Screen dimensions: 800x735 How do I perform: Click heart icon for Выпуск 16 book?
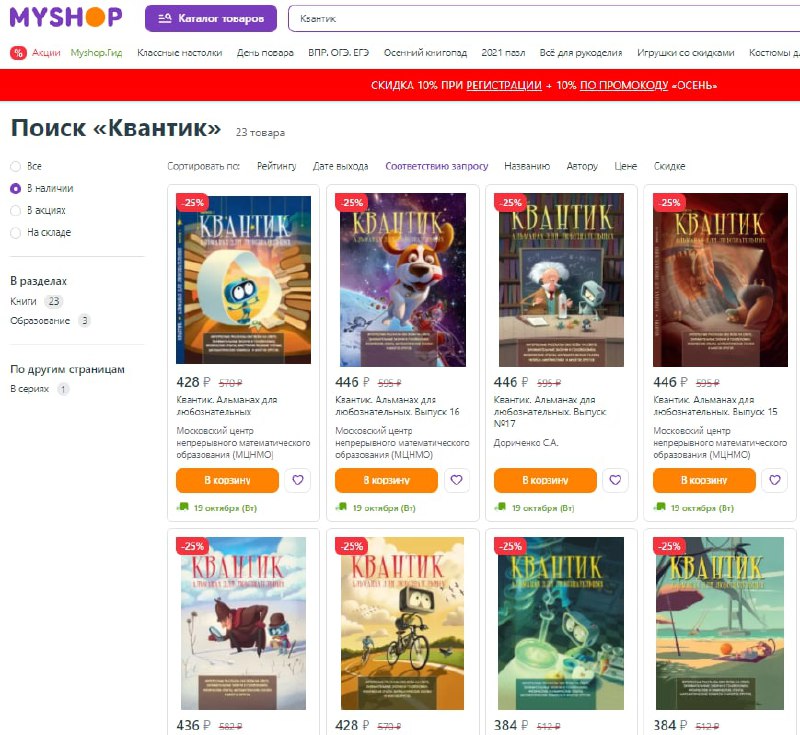click(x=457, y=480)
